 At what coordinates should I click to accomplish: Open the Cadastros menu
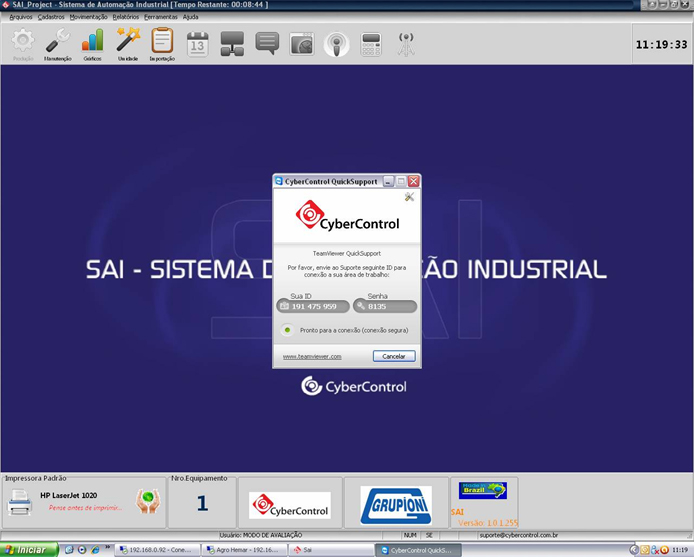click(x=51, y=17)
